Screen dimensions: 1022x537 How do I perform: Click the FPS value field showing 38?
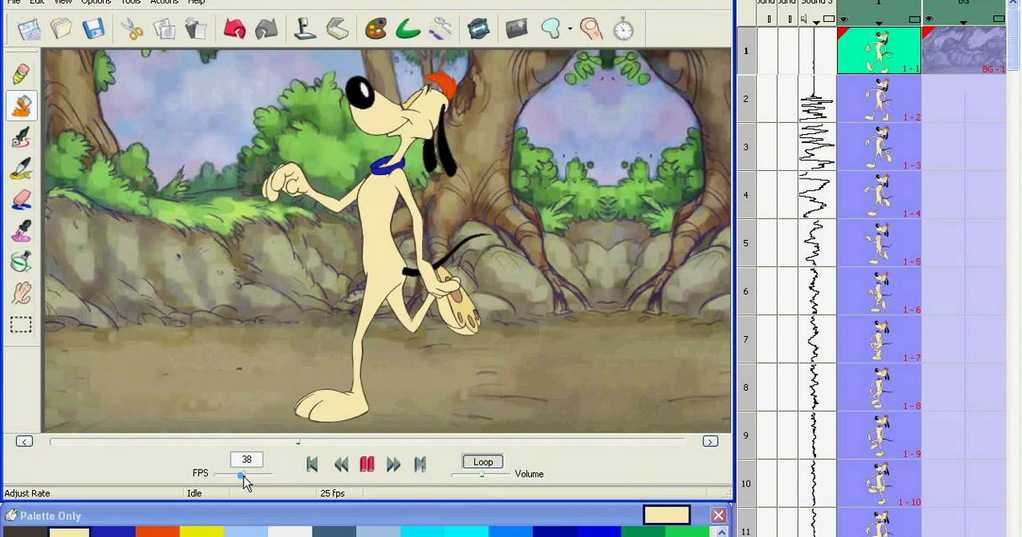pos(246,459)
